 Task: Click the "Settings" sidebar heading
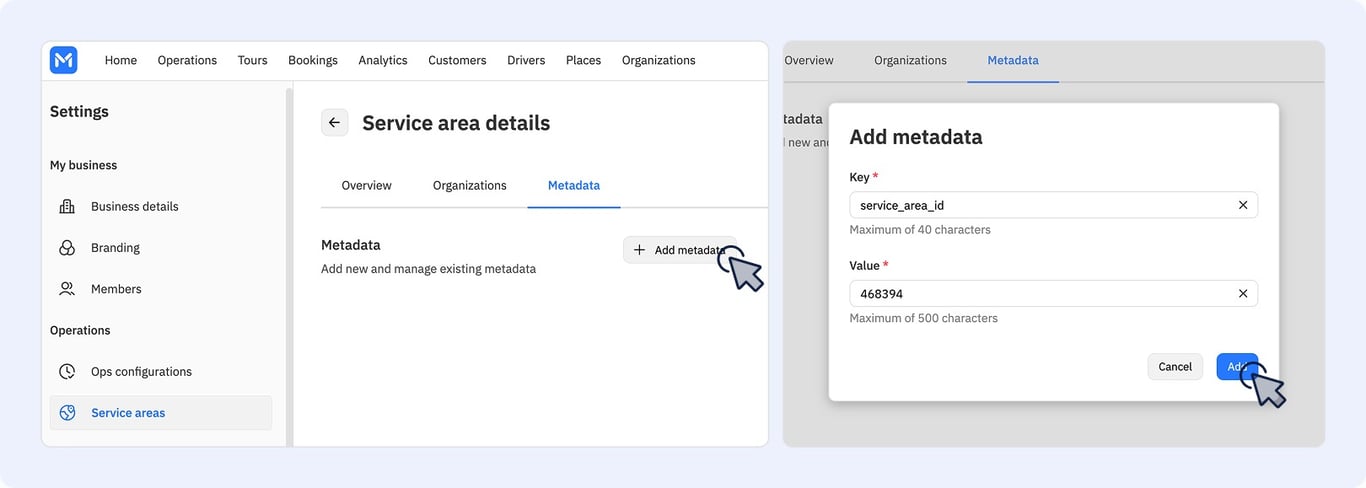(79, 112)
